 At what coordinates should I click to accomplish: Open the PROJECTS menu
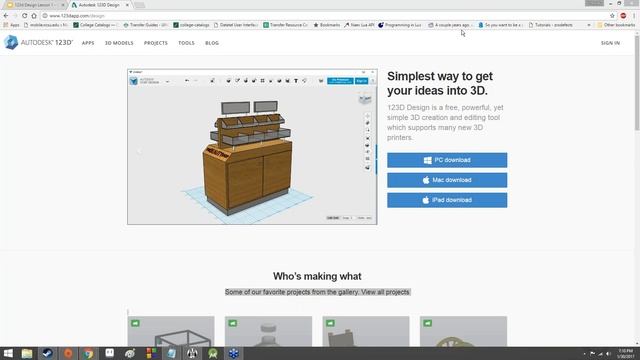156,43
